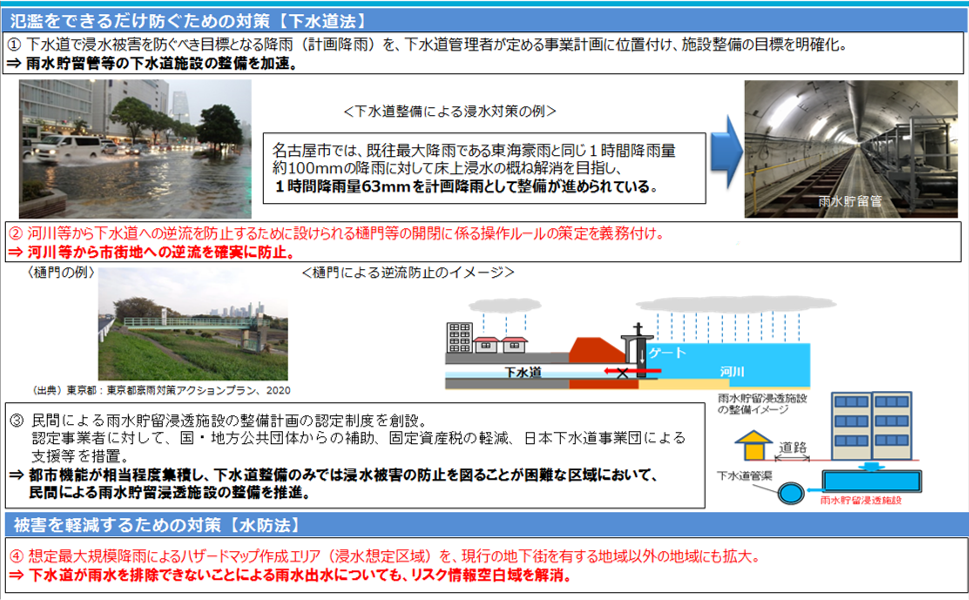Click the red backflow arrow with the X mark

click(632, 371)
